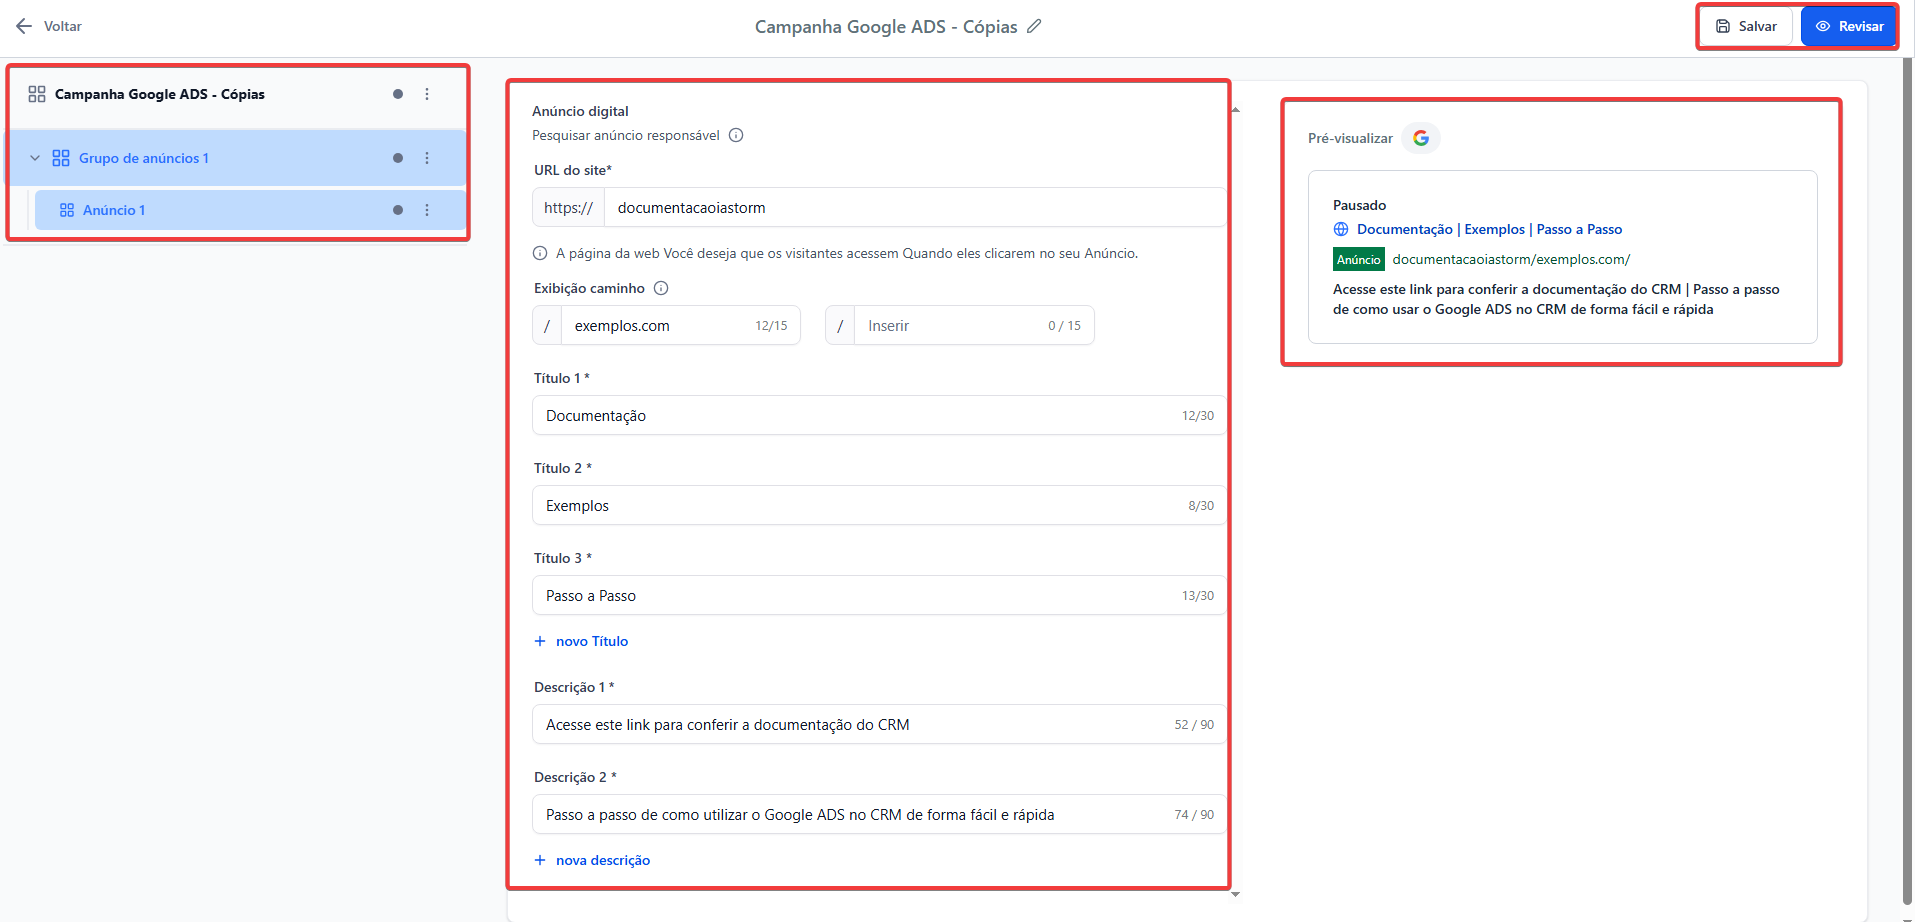This screenshot has height=922, width=1915.
Task: Click the Google logo preview icon
Action: pos(1420,138)
